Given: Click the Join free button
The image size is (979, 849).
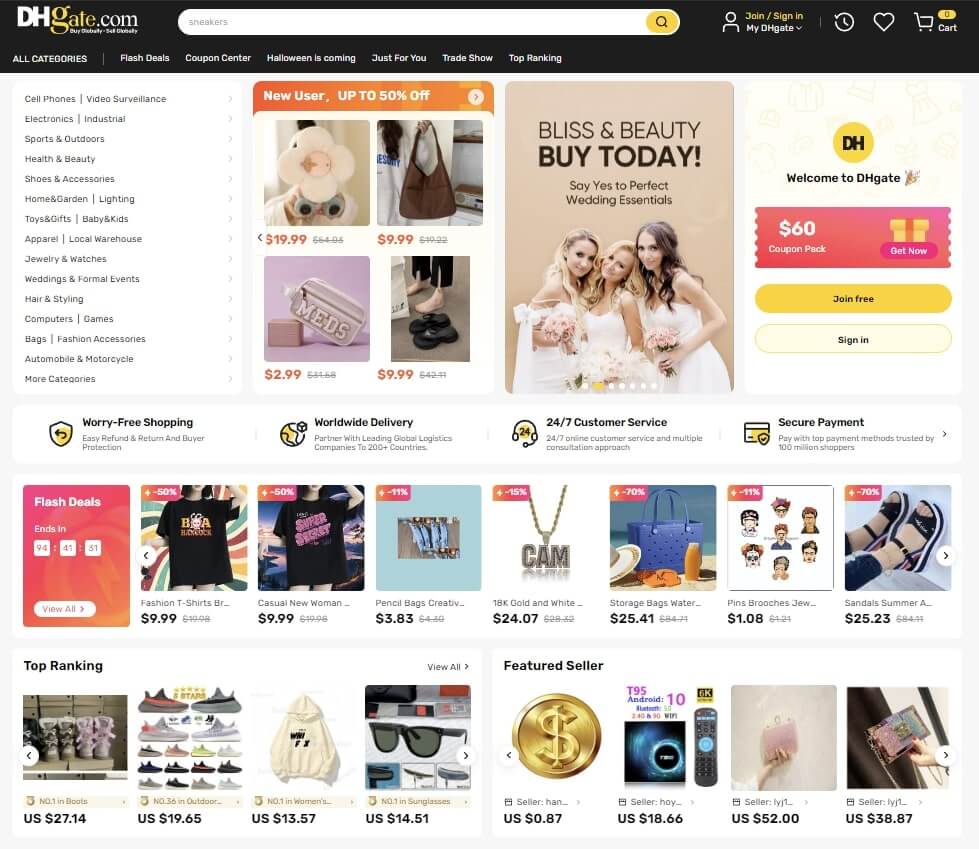Looking at the screenshot, I should tap(853, 299).
